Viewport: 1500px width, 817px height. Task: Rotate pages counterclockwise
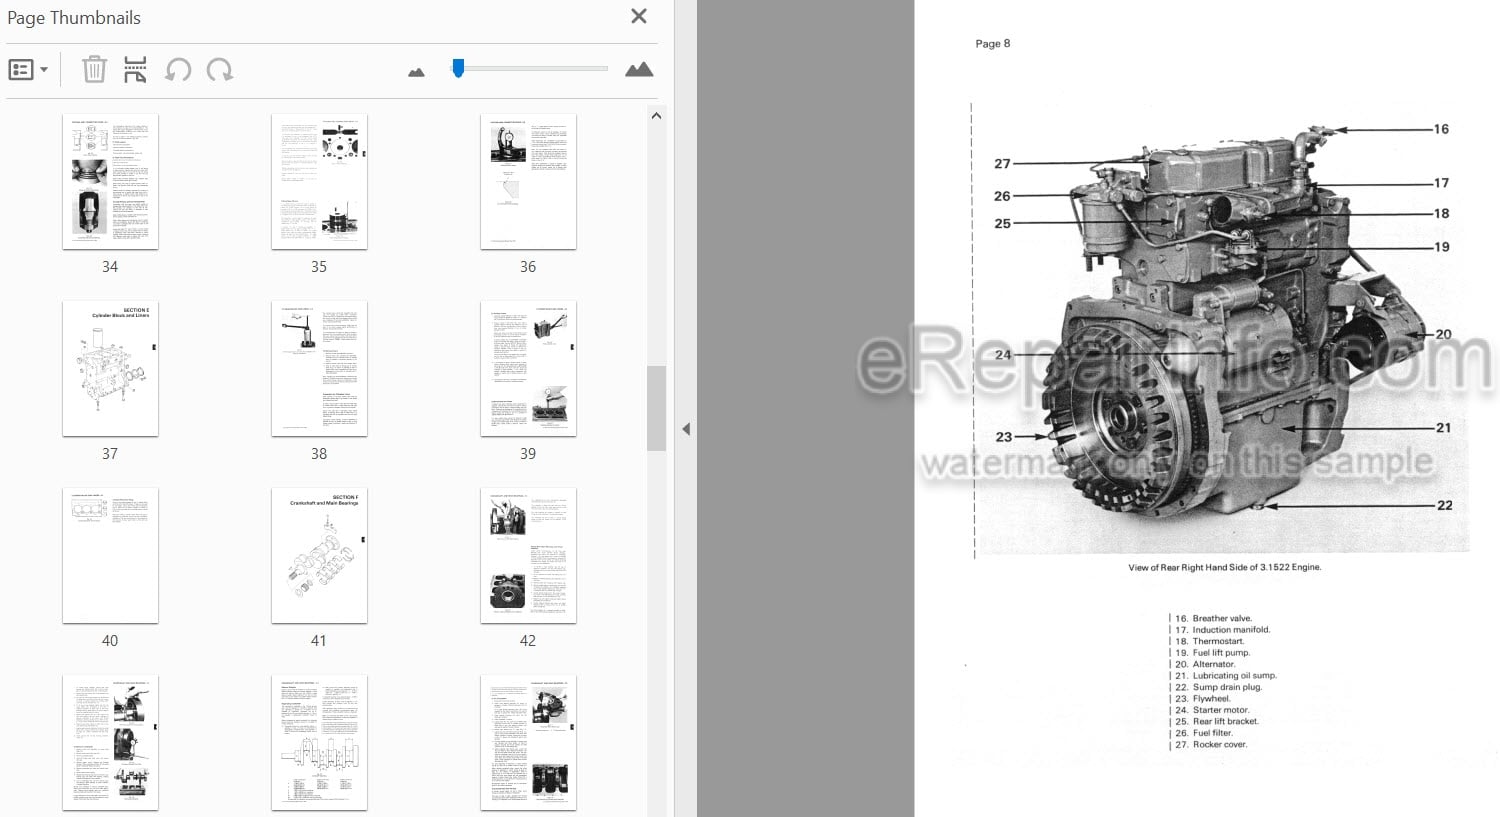(178, 69)
